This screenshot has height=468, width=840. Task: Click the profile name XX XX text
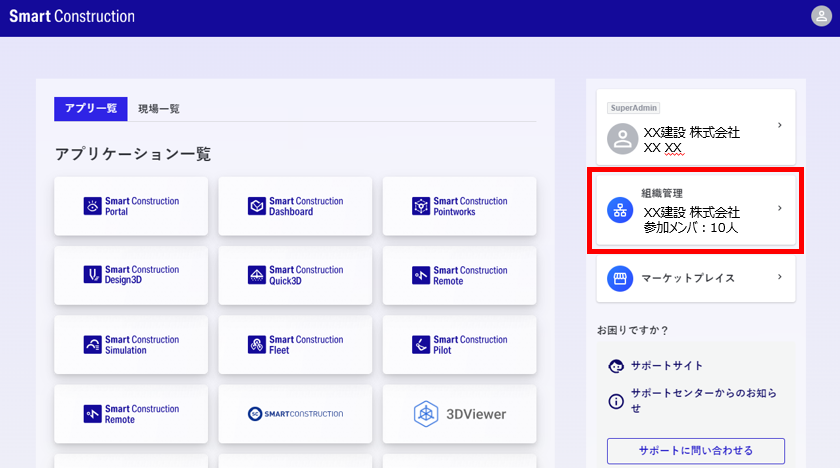coord(663,148)
